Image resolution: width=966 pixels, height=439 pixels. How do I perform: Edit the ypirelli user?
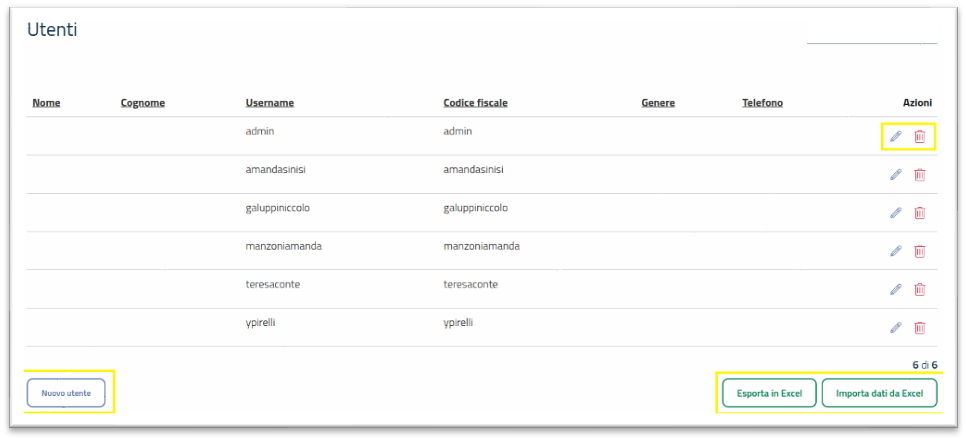coord(895,328)
